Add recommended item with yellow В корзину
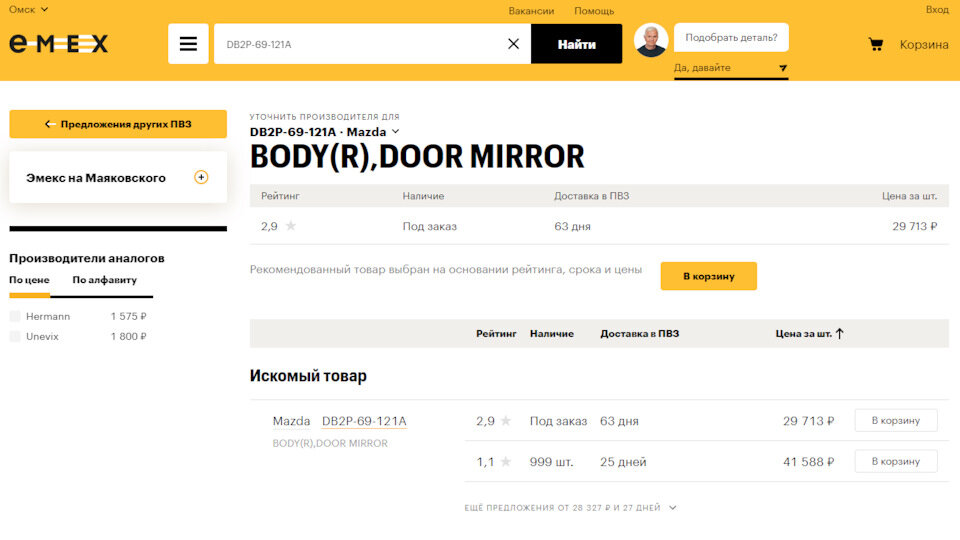The width and height of the screenshot is (960, 540). (708, 276)
